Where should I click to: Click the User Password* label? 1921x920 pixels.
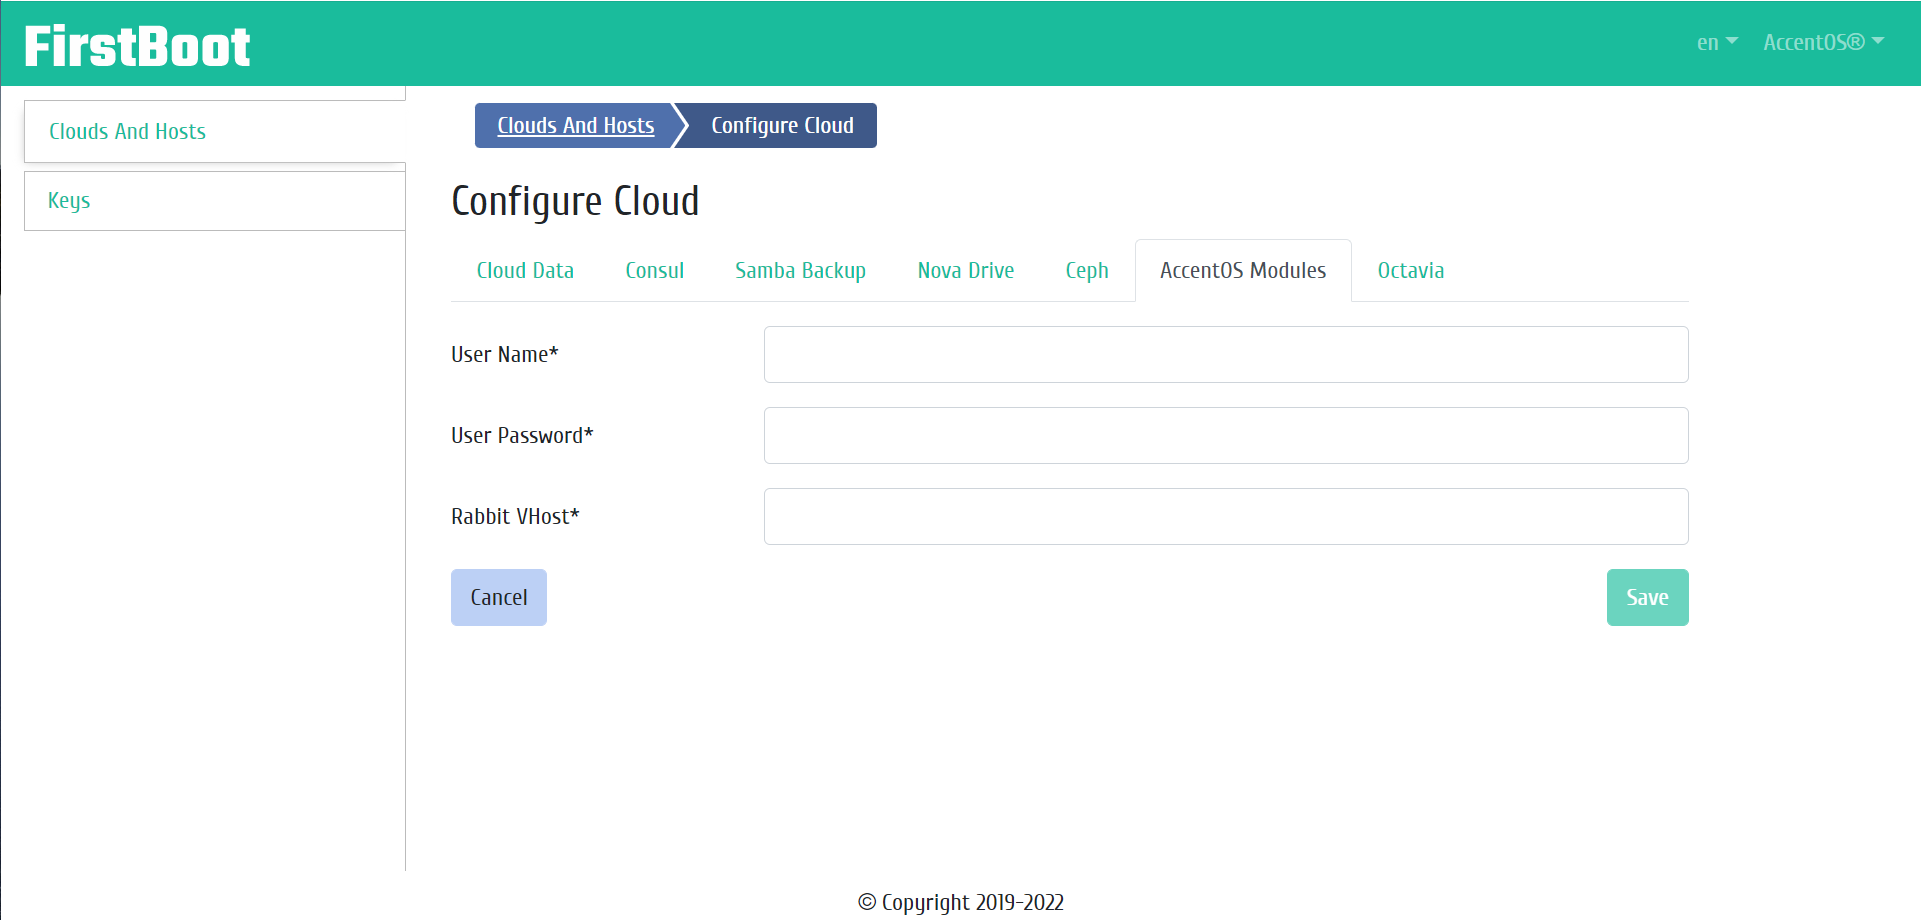tap(522, 435)
